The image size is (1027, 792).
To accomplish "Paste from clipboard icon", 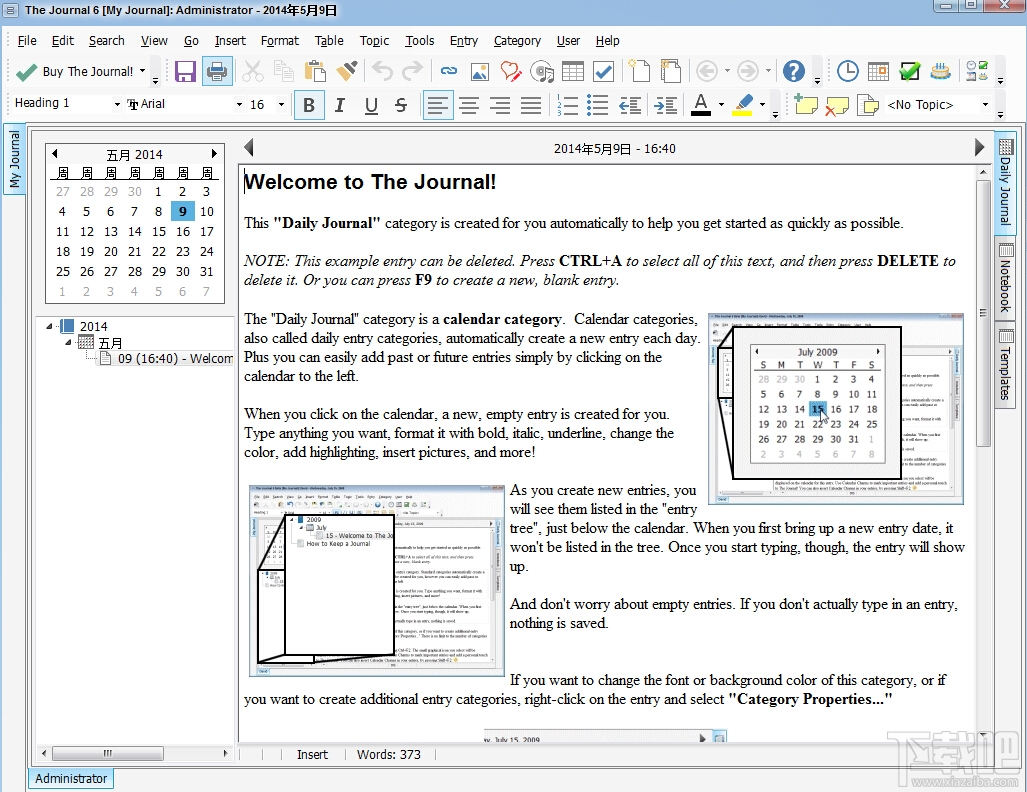I will pyautogui.click(x=315, y=71).
